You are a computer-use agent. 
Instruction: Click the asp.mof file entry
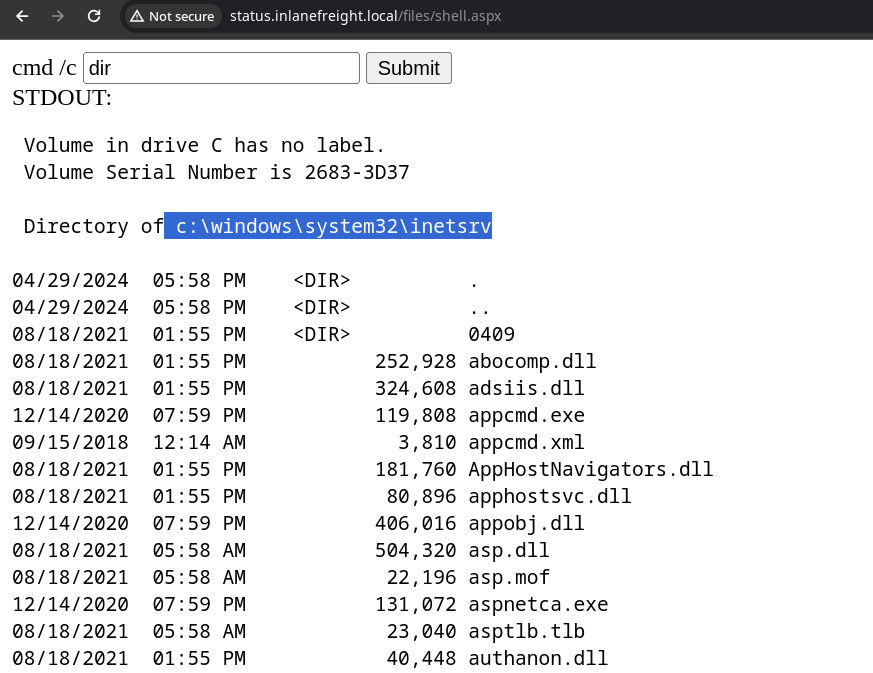point(508,577)
